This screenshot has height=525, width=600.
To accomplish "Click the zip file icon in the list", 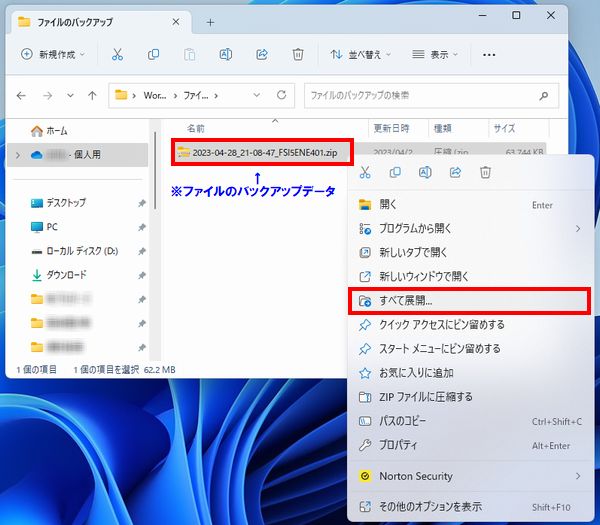I will pyautogui.click(x=183, y=152).
